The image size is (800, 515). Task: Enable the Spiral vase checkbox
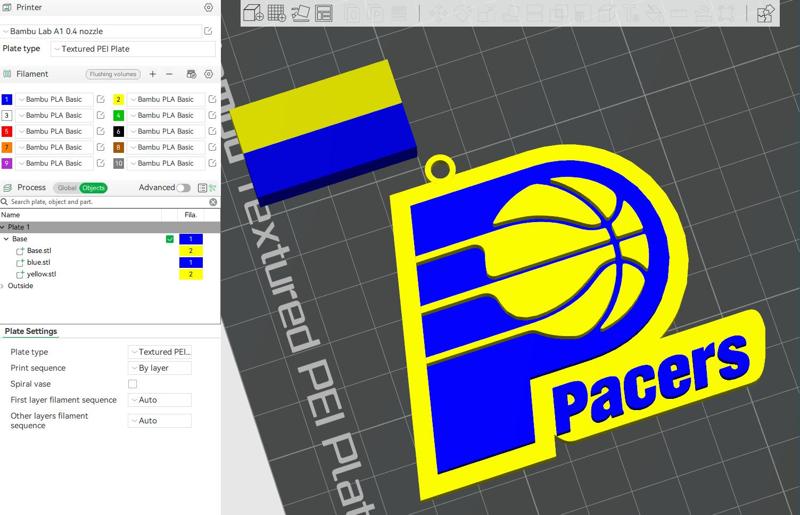133,384
